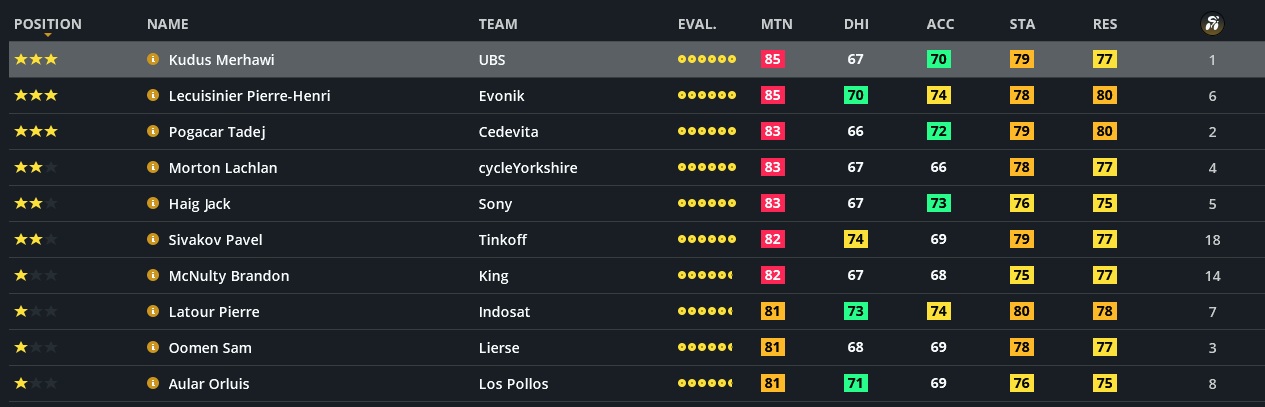
Task: Click the sort arrow under POSITION
Action: [48, 36]
